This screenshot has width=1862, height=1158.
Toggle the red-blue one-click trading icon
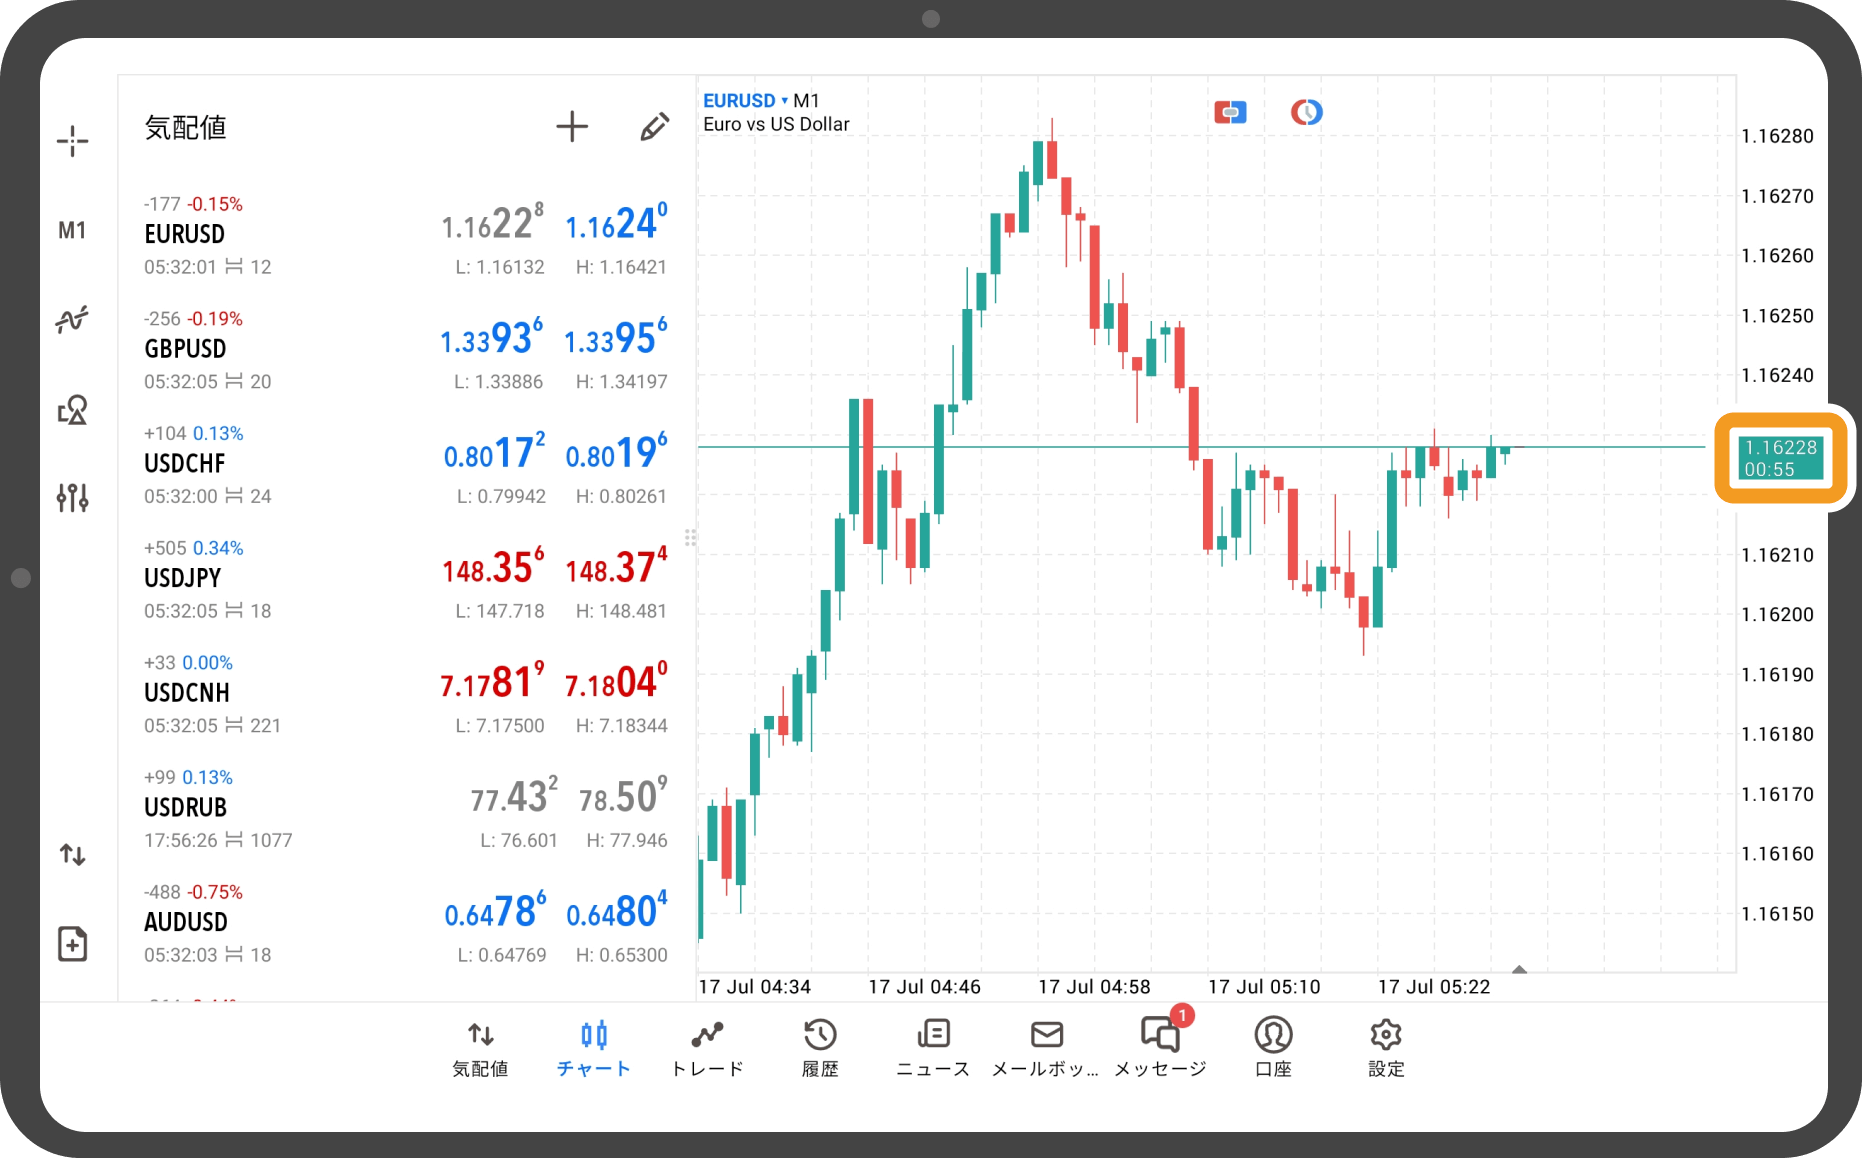pos(1230,112)
